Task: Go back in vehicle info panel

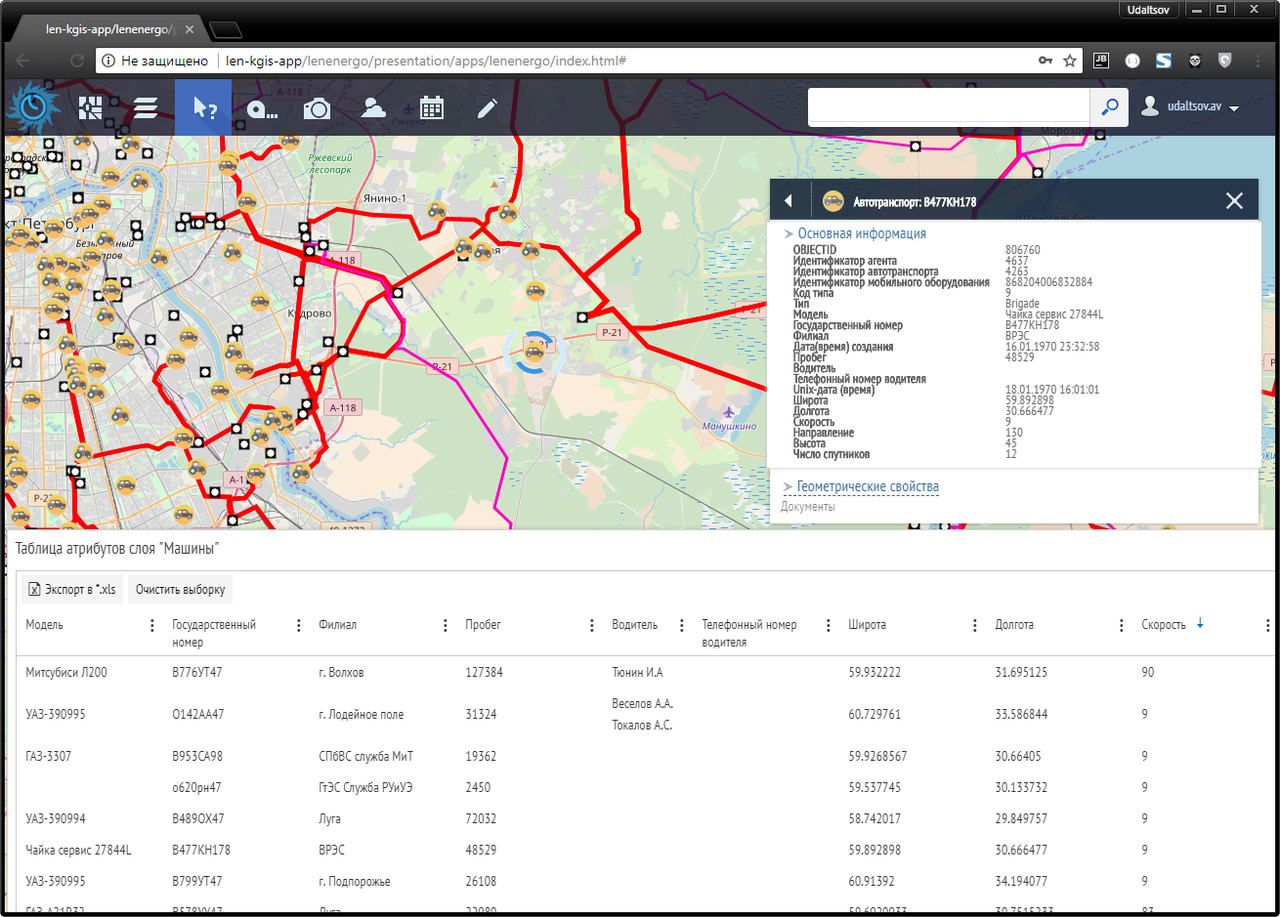Action: pyautogui.click(x=788, y=201)
